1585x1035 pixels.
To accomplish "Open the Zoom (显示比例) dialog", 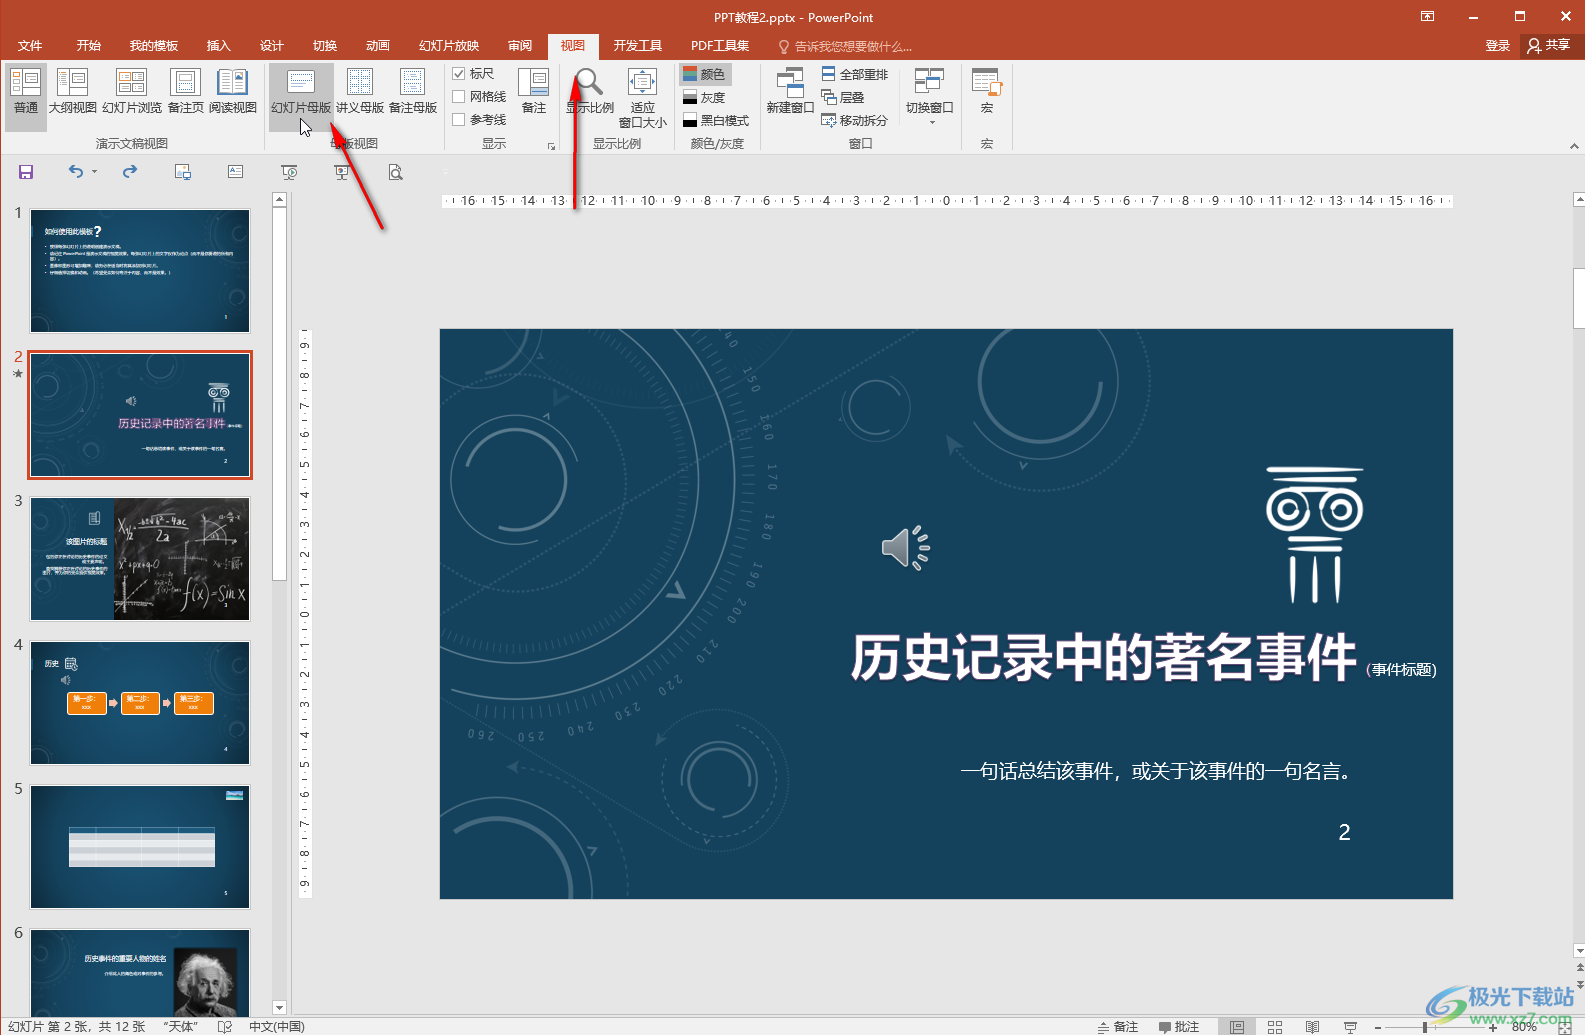I will [590, 92].
